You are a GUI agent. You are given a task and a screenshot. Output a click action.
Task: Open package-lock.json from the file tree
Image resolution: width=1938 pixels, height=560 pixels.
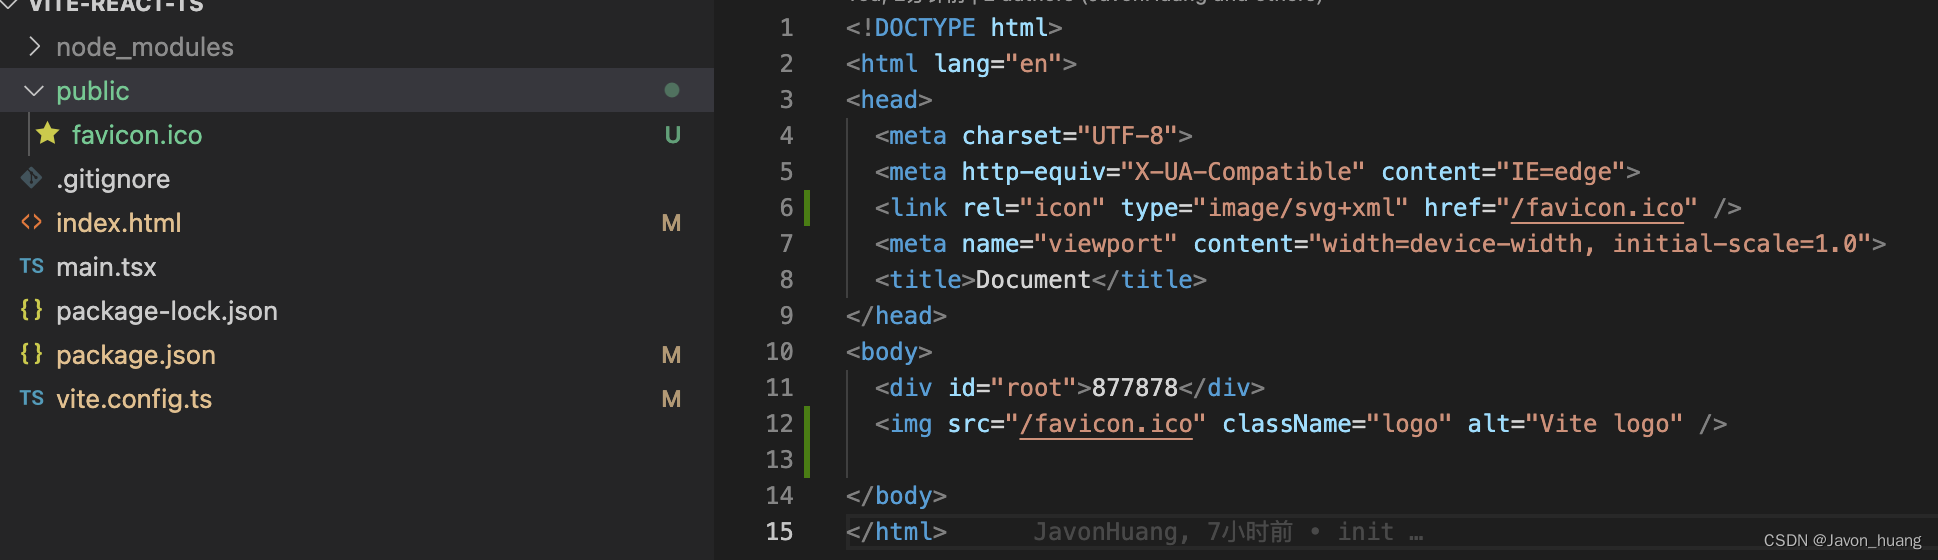[167, 311]
